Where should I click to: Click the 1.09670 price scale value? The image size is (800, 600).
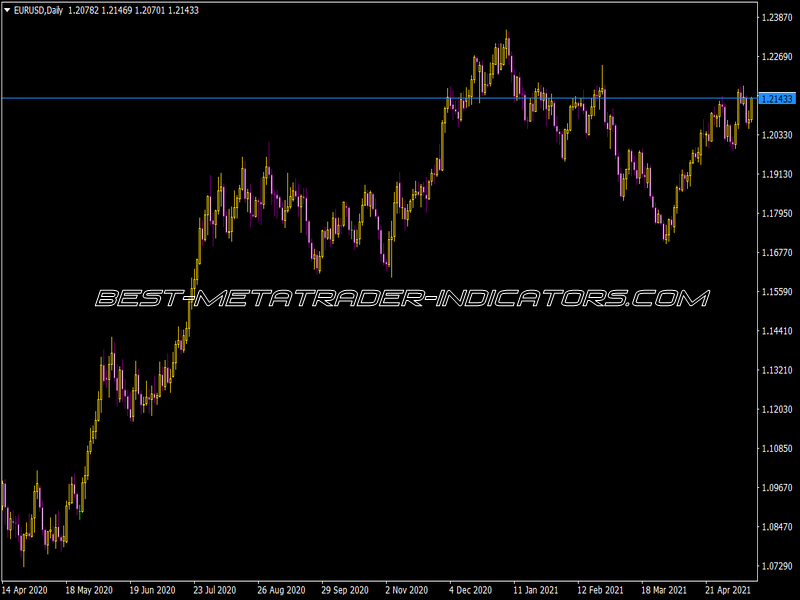pos(777,488)
